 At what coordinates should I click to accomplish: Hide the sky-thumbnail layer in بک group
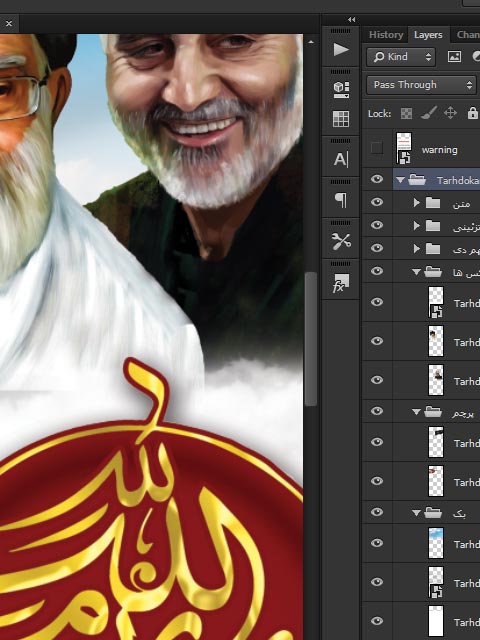point(377,543)
